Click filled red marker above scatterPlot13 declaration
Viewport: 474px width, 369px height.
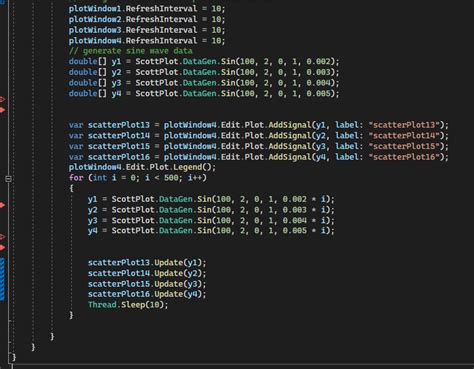(2, 110)
